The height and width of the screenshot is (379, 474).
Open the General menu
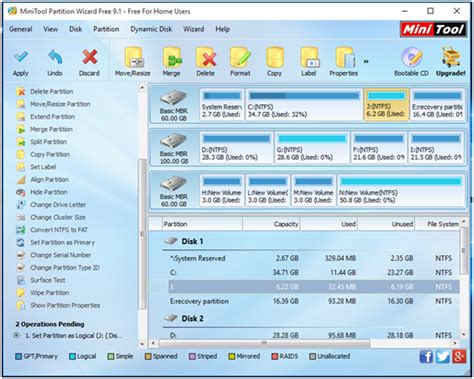[21, 29]
